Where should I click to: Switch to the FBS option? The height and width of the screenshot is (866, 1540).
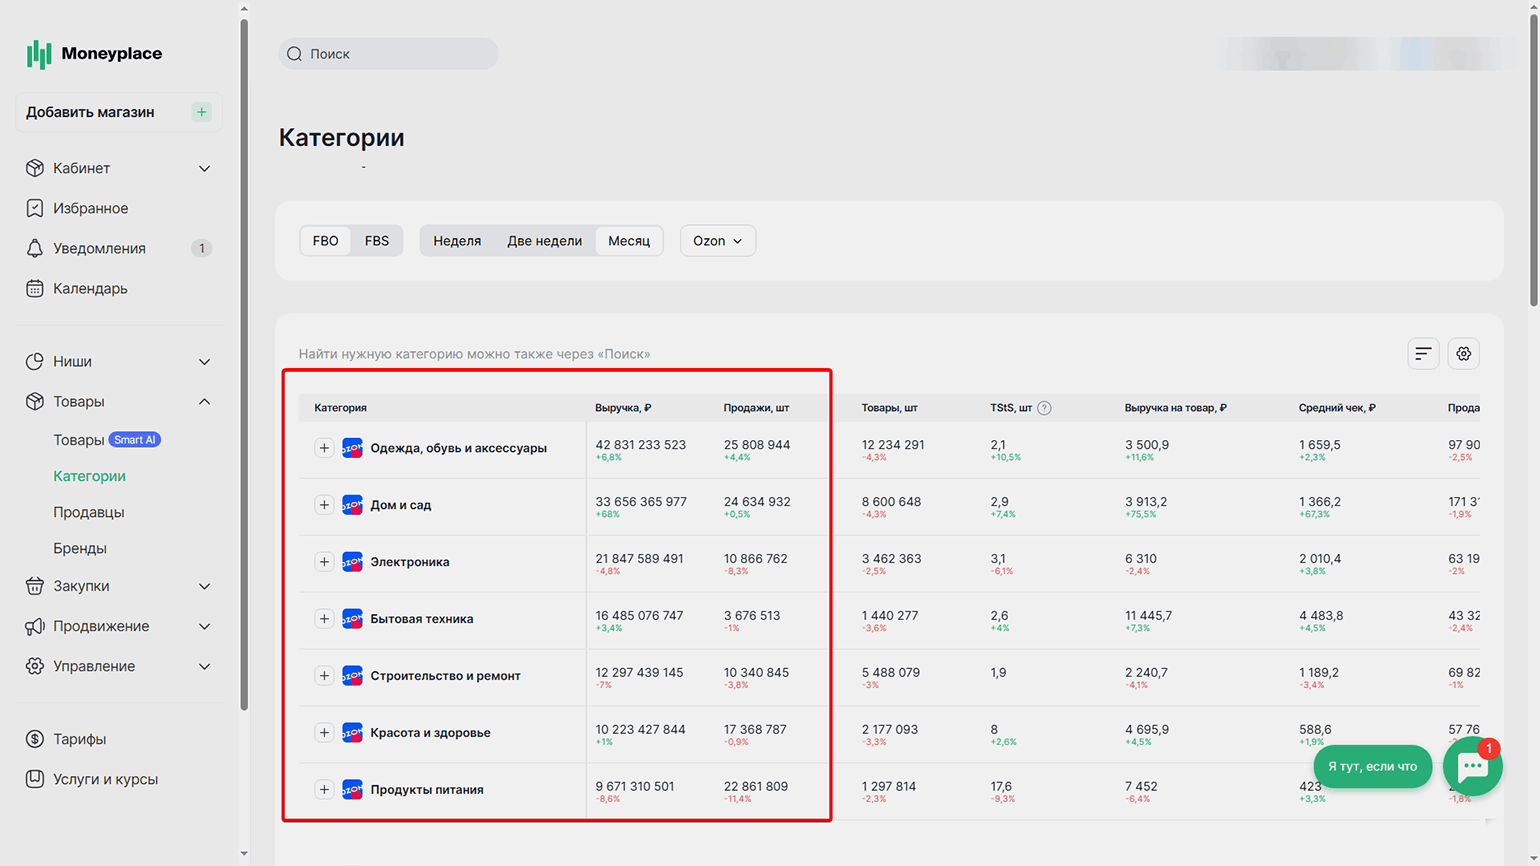click(x=377, y=241)
